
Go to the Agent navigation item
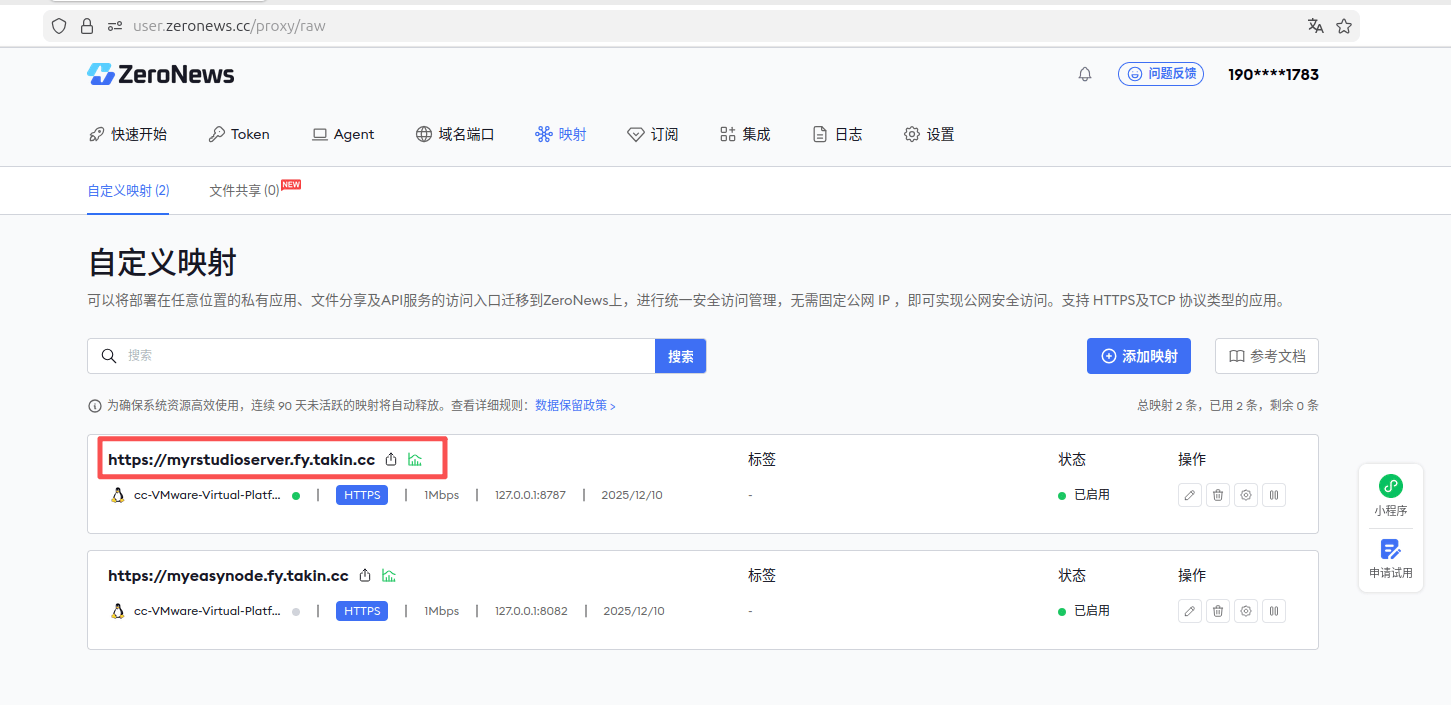343,134
